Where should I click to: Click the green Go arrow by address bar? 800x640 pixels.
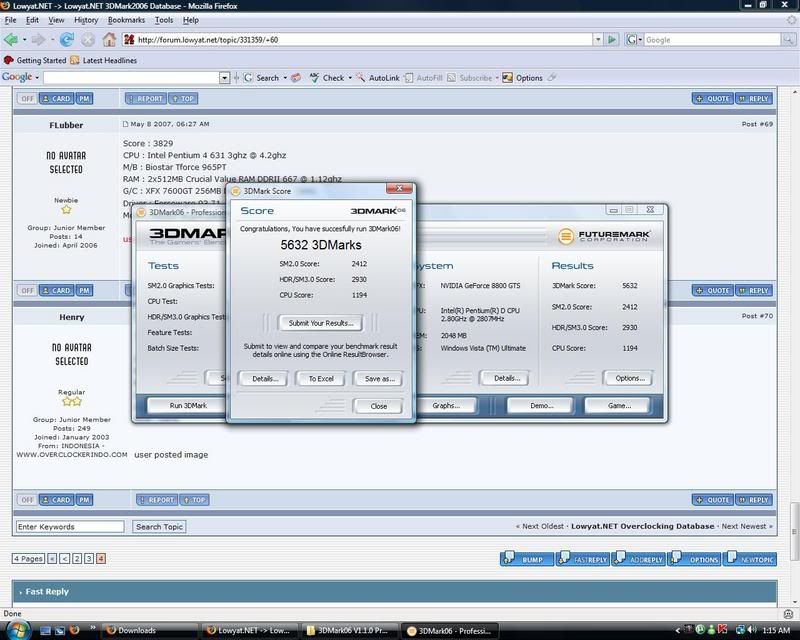(612, 39)
